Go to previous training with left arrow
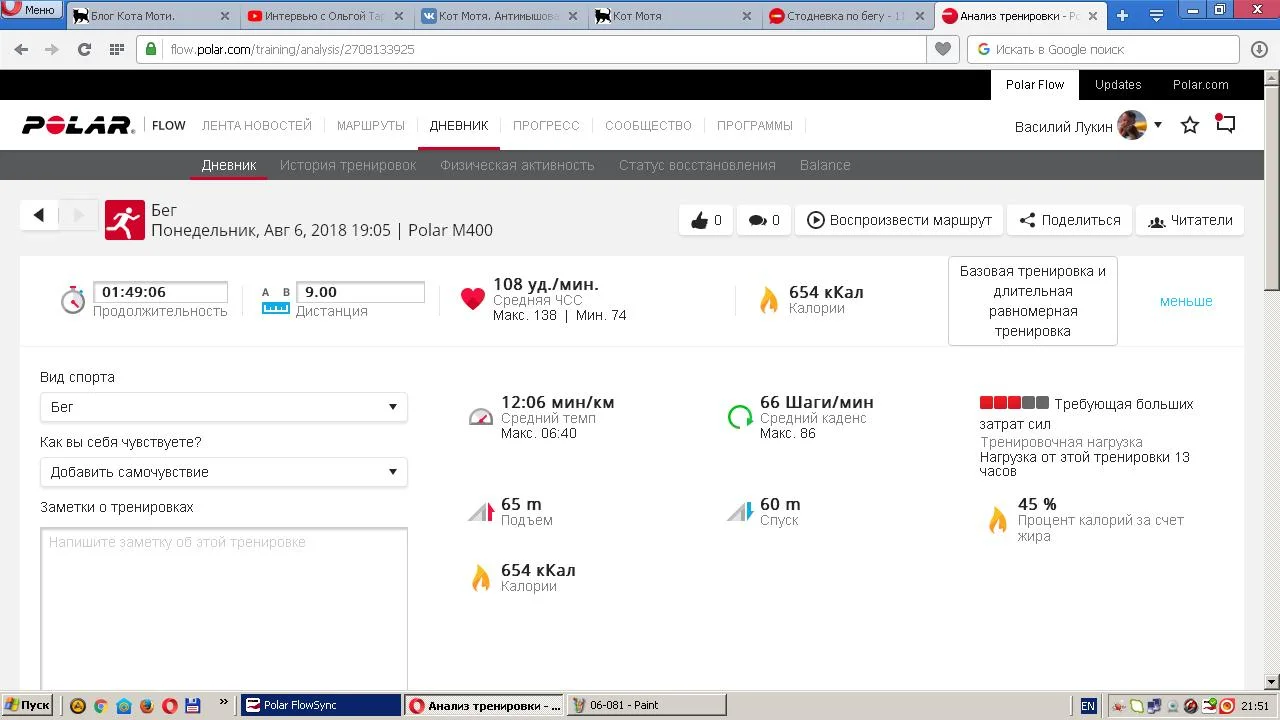Viewport: 1280px width, 720px height. click(x=39, y=215)
